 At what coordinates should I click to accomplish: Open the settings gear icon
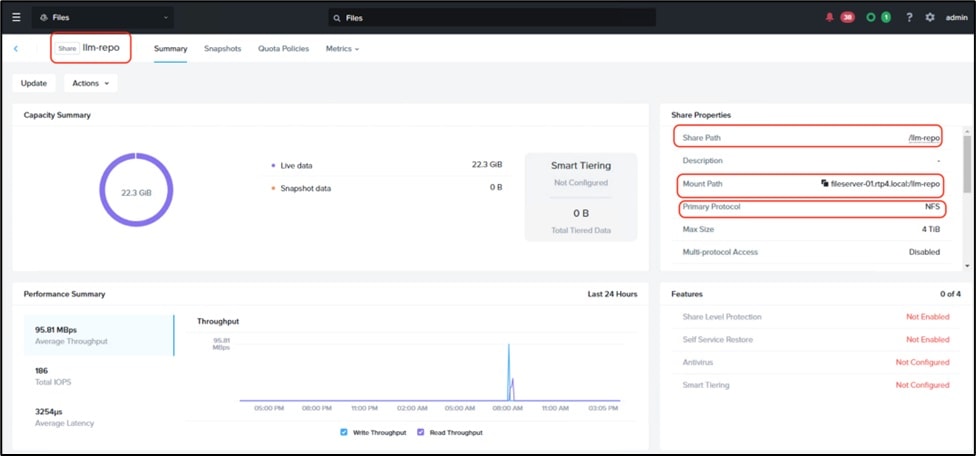(930, 17)
